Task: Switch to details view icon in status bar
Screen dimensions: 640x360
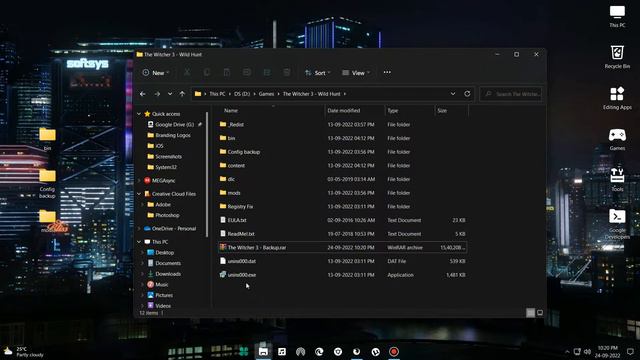Action: pos(530,313)
